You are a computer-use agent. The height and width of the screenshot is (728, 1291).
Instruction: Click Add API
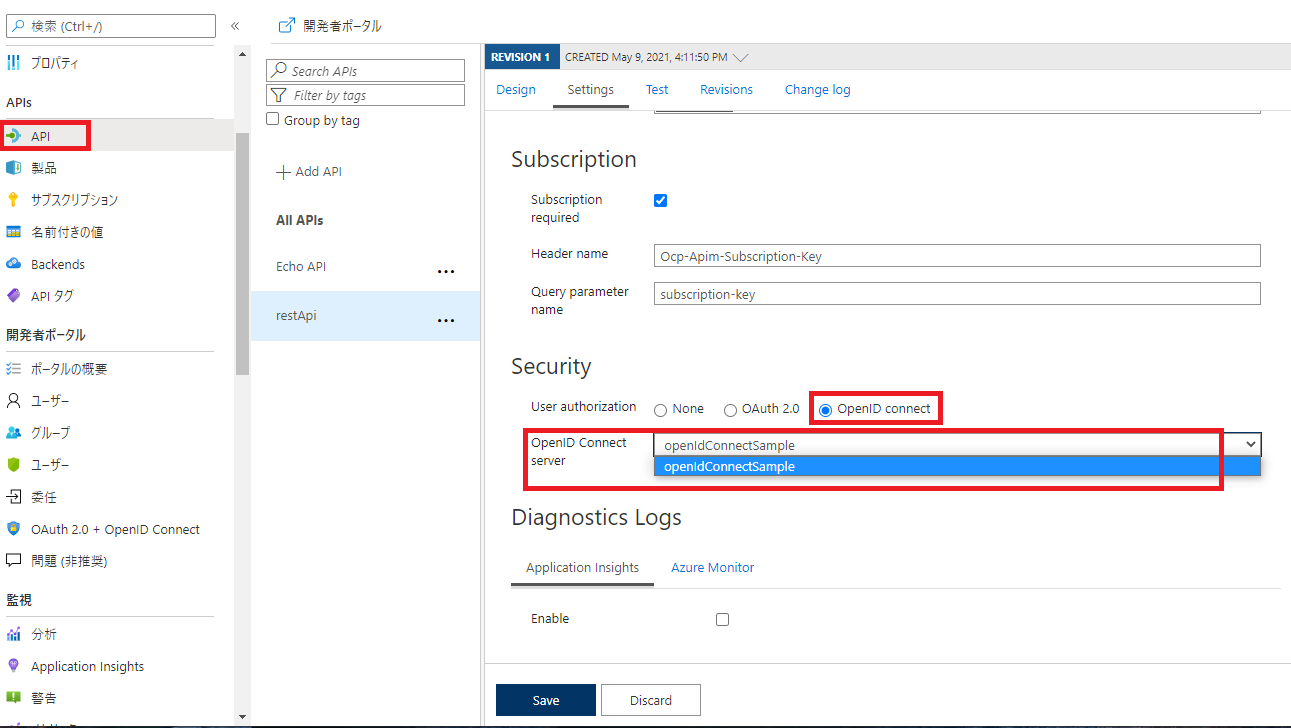click(x=309, y=172)
